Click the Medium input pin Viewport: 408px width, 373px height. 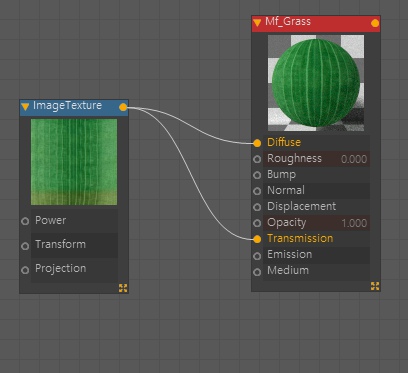(x=257, y=272)
